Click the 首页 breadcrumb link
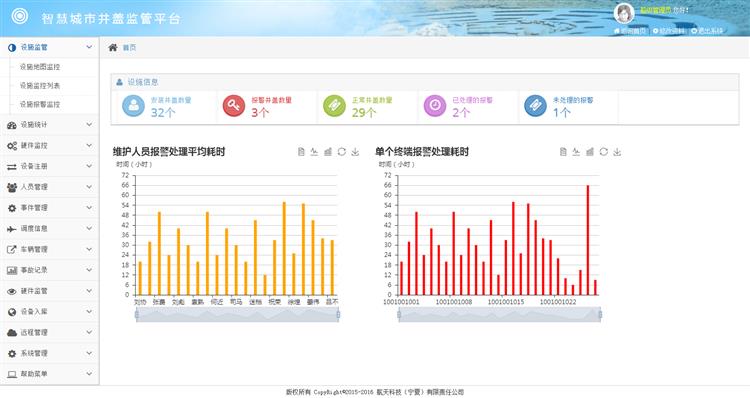This screenshot has width=750, height=398. point(129,47)
